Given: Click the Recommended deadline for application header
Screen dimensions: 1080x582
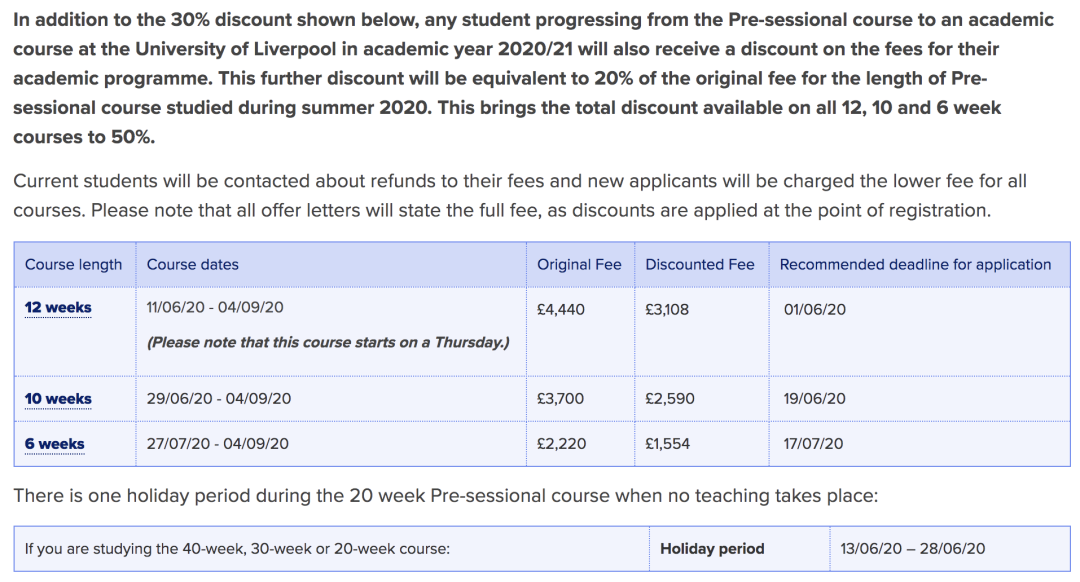Looking at the screenshot, I should click(x=915, y=265).
